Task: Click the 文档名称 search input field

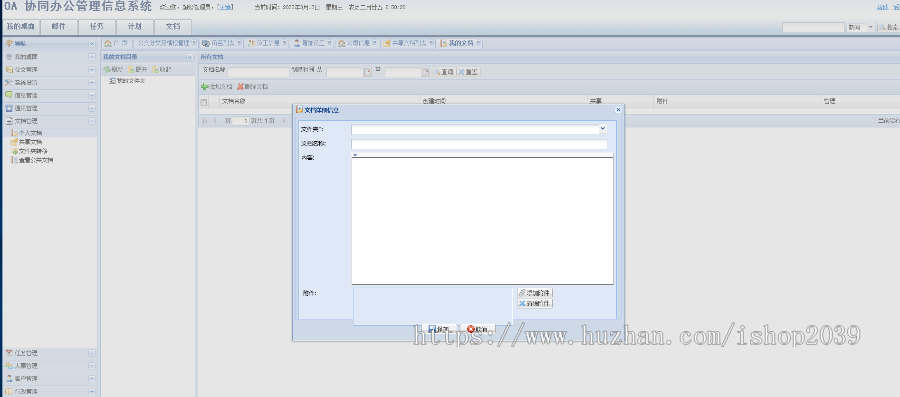Action: 258,72
